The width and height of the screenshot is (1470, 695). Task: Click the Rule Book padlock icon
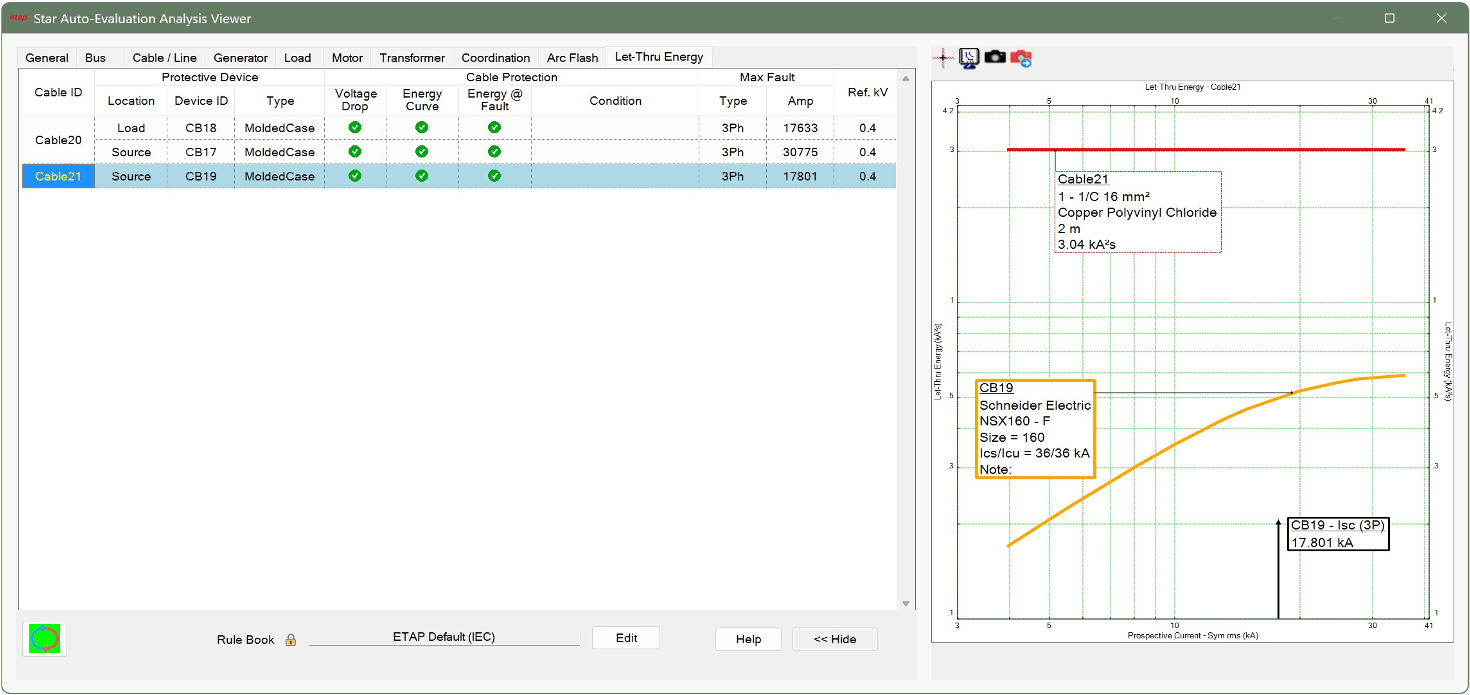tap(291, 640)
